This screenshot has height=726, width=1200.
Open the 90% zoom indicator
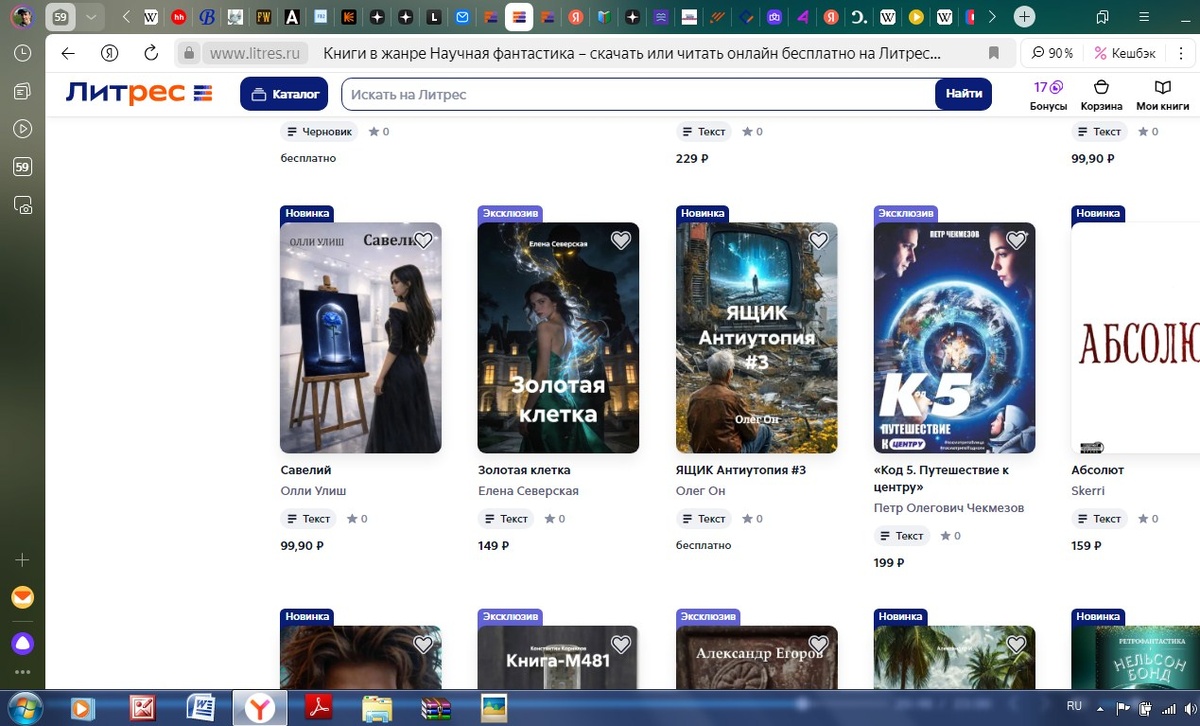click(x=1053, y=53)
